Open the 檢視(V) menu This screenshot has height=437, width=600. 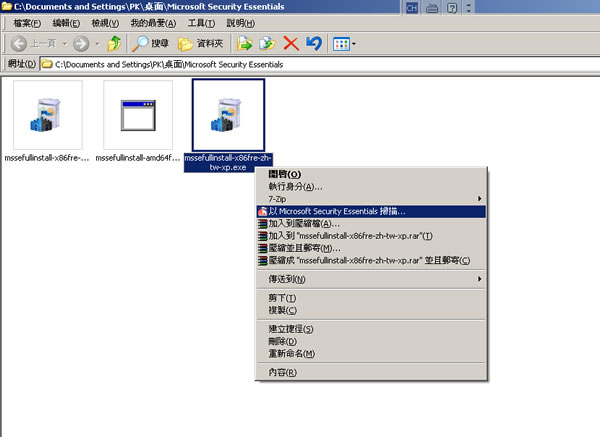coord(105,23)
